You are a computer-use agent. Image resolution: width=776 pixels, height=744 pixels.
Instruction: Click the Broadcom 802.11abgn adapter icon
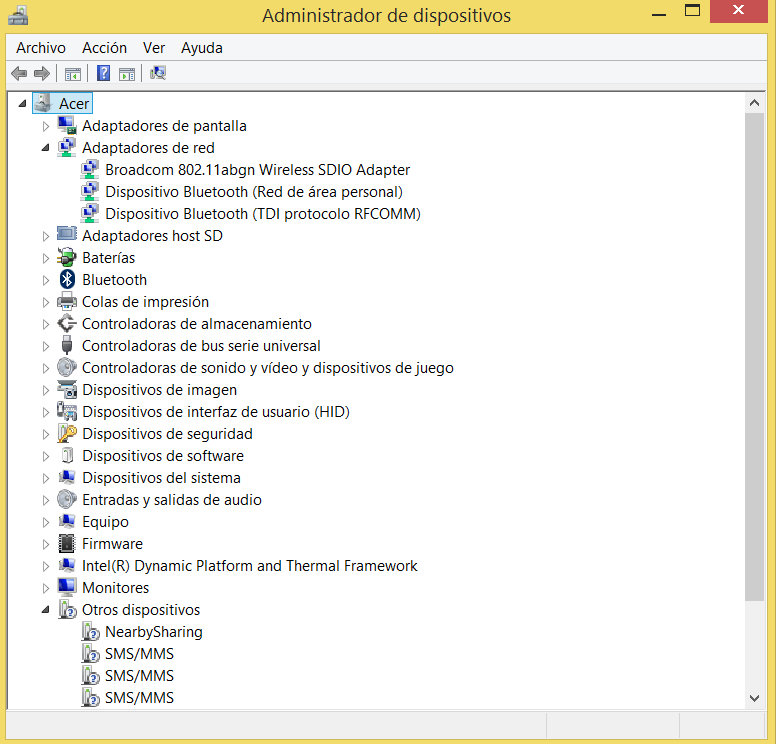[90, 169]
